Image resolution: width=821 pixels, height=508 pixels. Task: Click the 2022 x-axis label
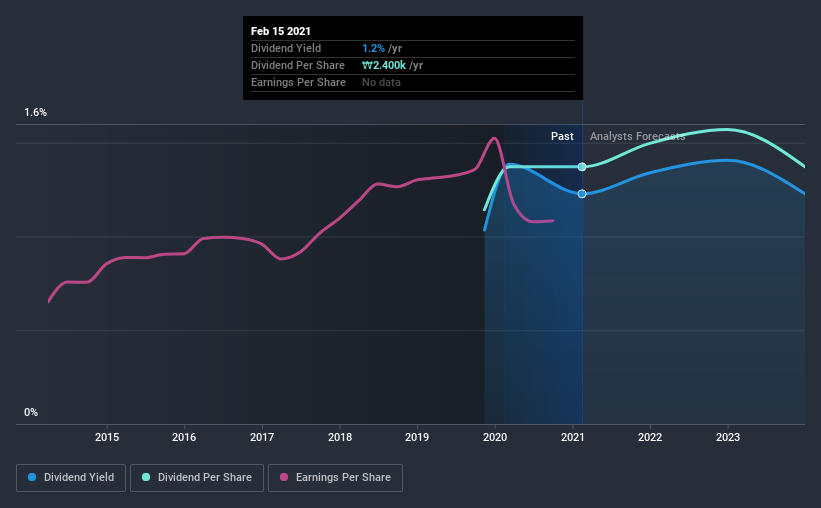(x=650, y=437)
